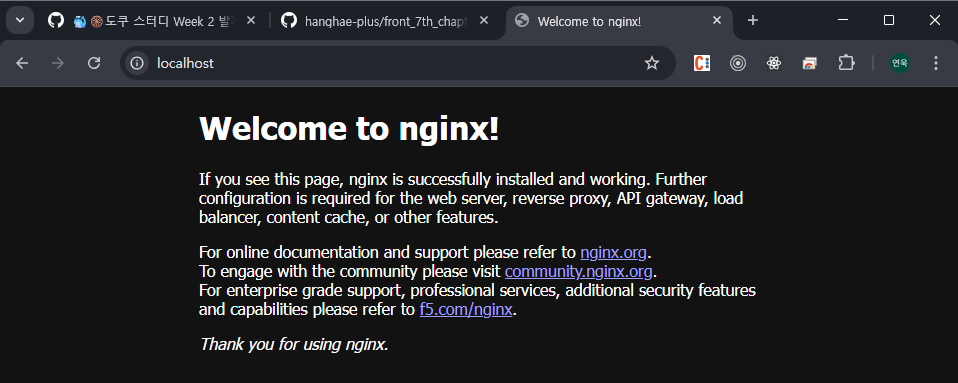
Task: Open the f5.com/nginx link
Action: (466, 310)
